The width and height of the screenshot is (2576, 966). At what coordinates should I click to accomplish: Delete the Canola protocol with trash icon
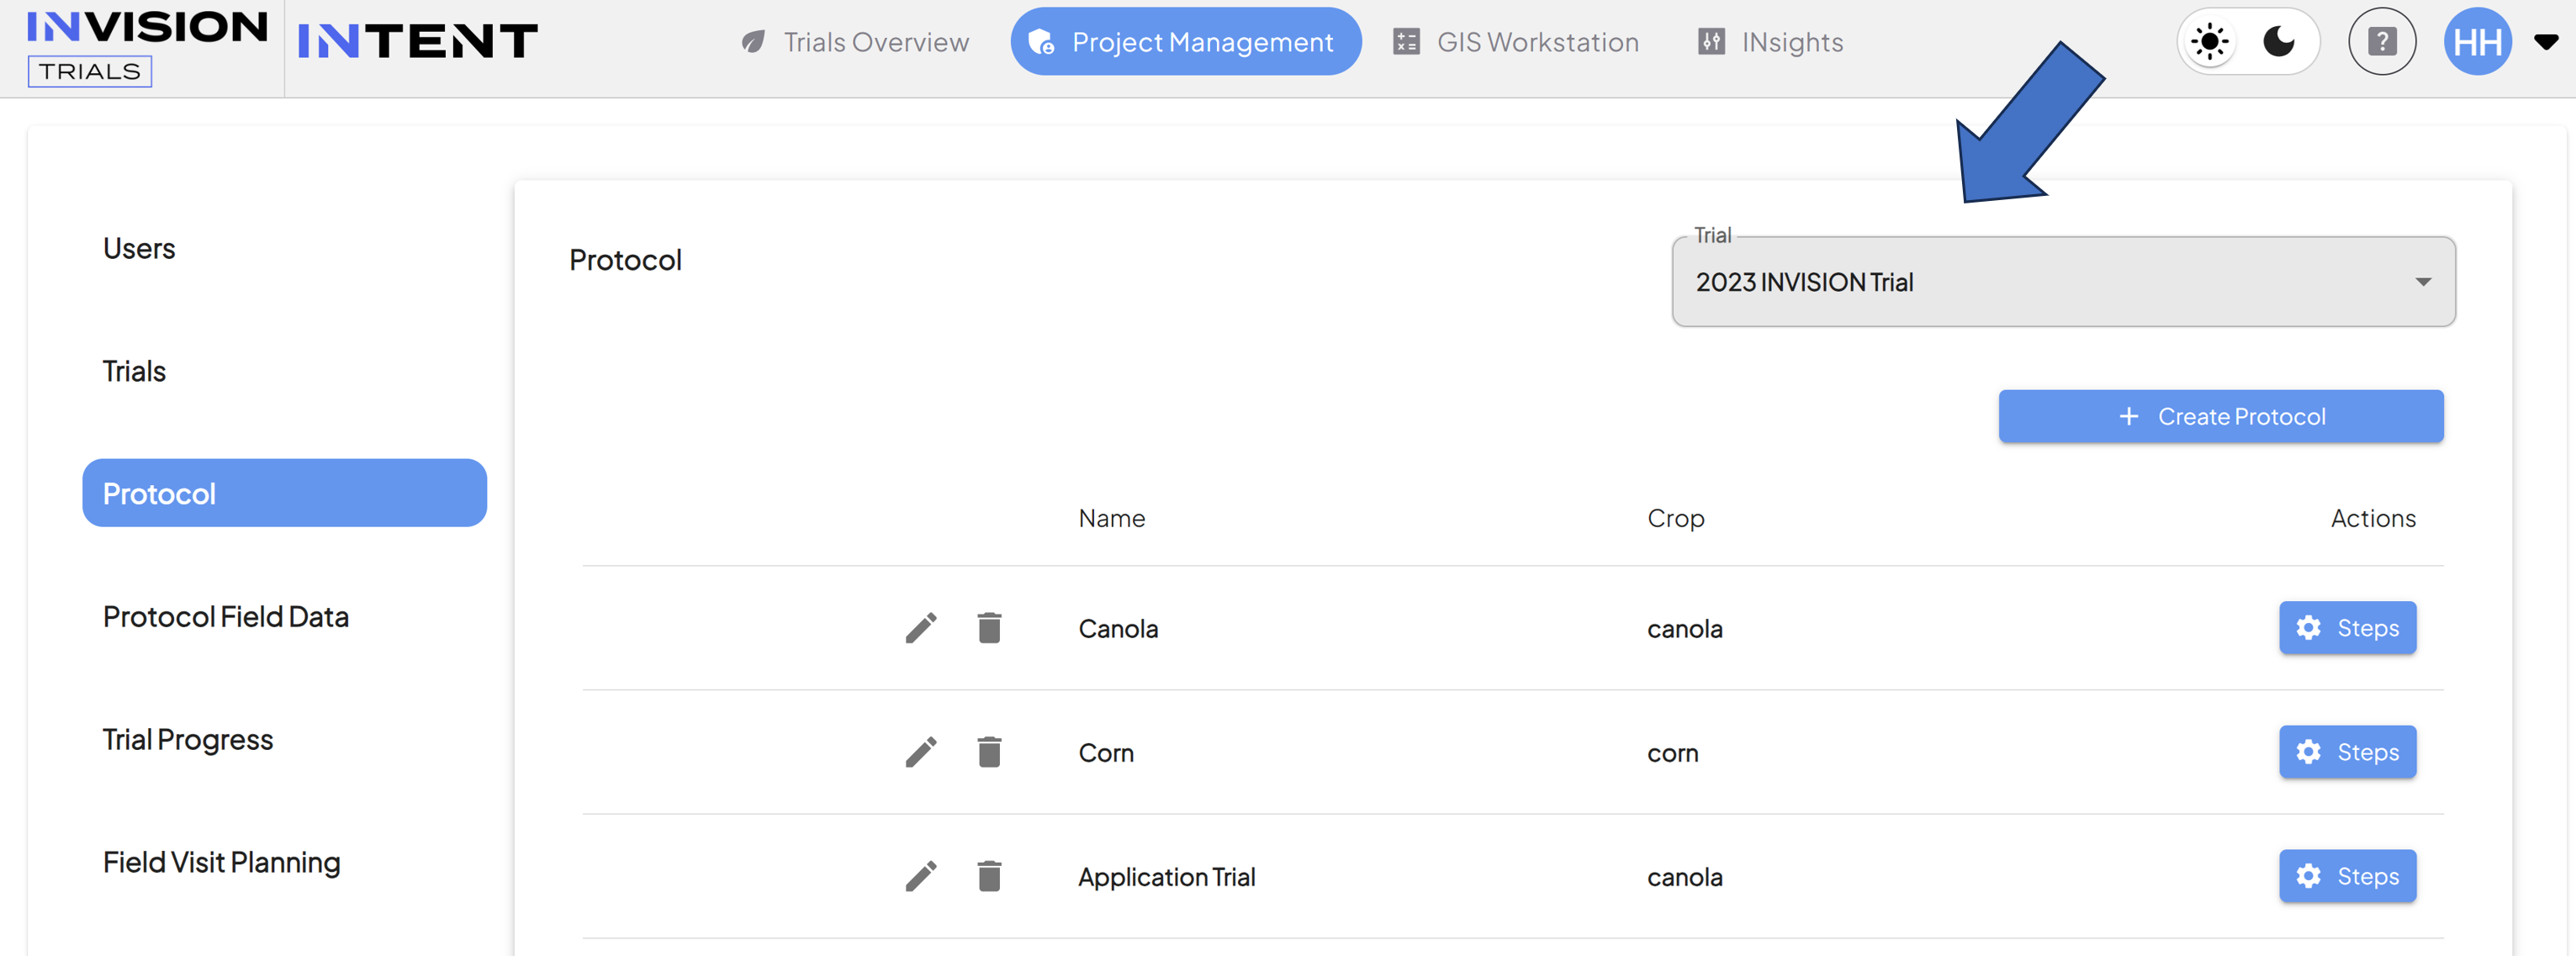point(989,628)
